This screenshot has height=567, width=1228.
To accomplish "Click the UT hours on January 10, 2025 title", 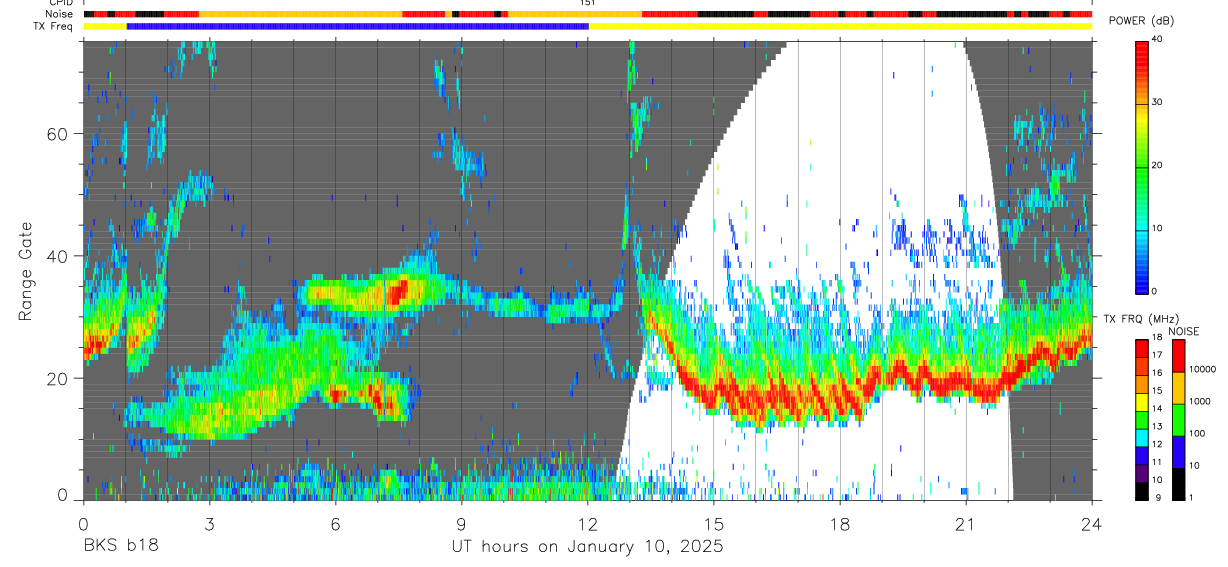I will pyautogui.click(x=587, y=547).
